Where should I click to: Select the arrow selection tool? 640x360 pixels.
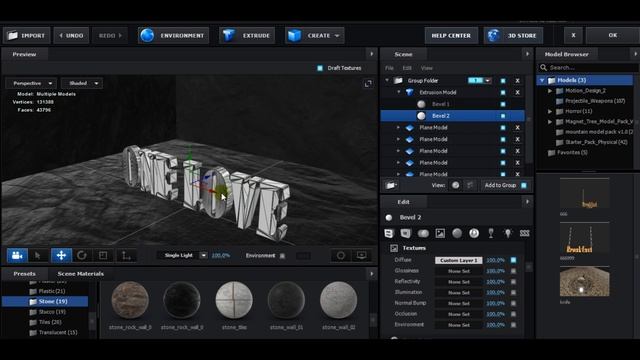(x=38, y=256)
